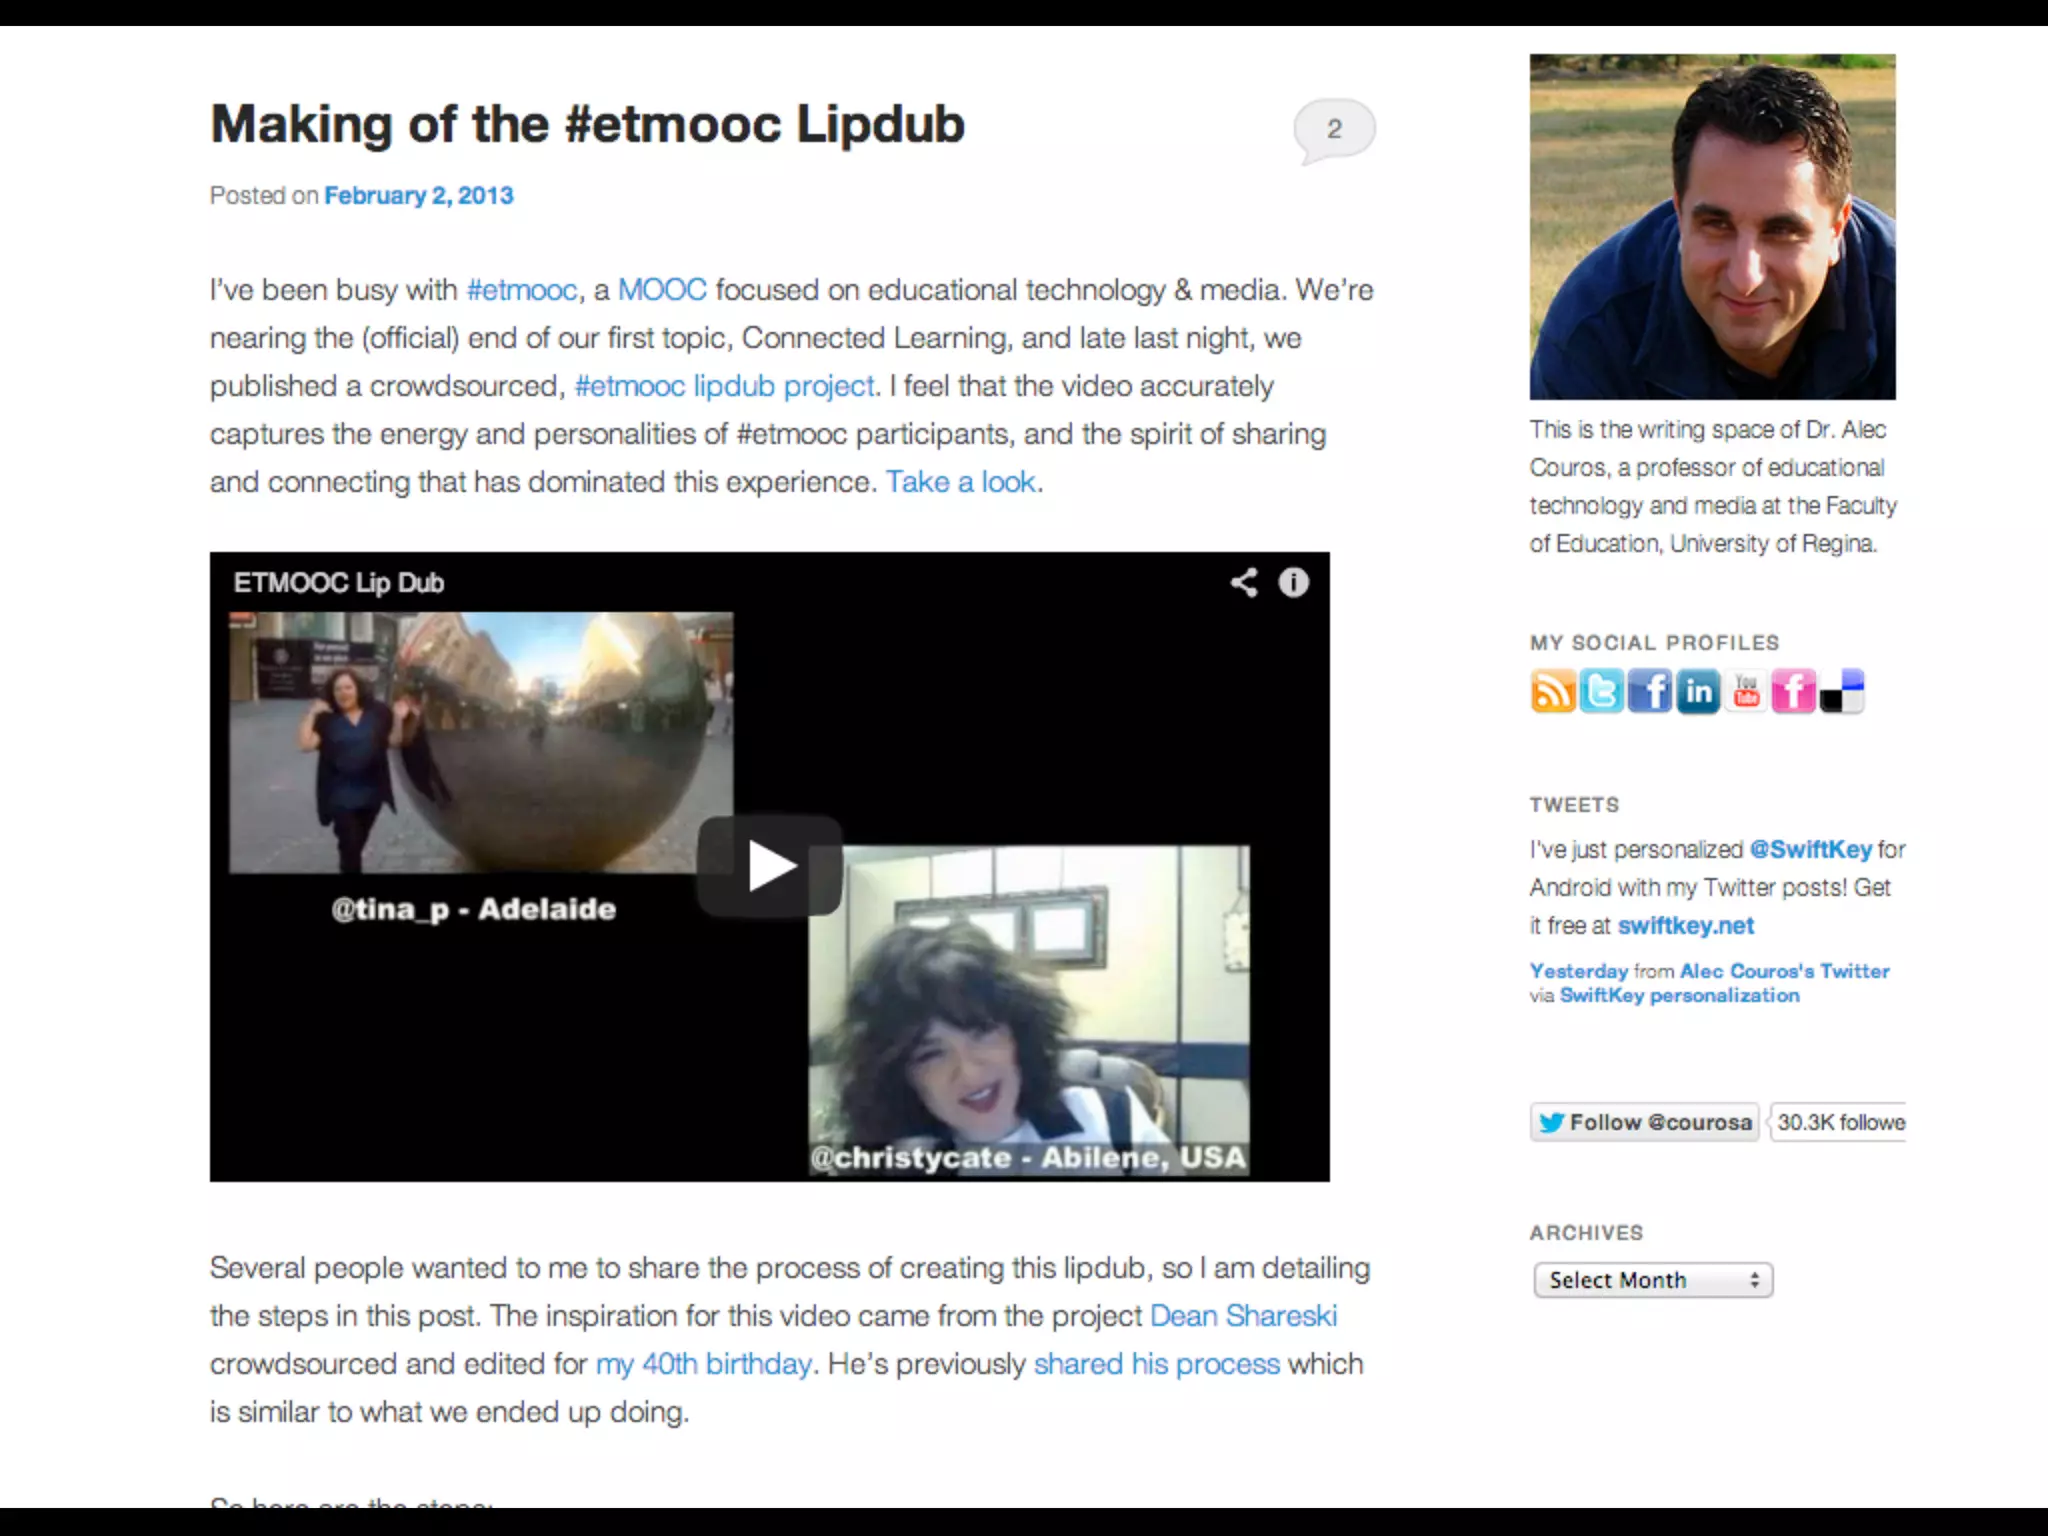Follow the Take a look link
This screenshot has height=1536, width=2048.
pyautogui.click(x=960, y=482)
